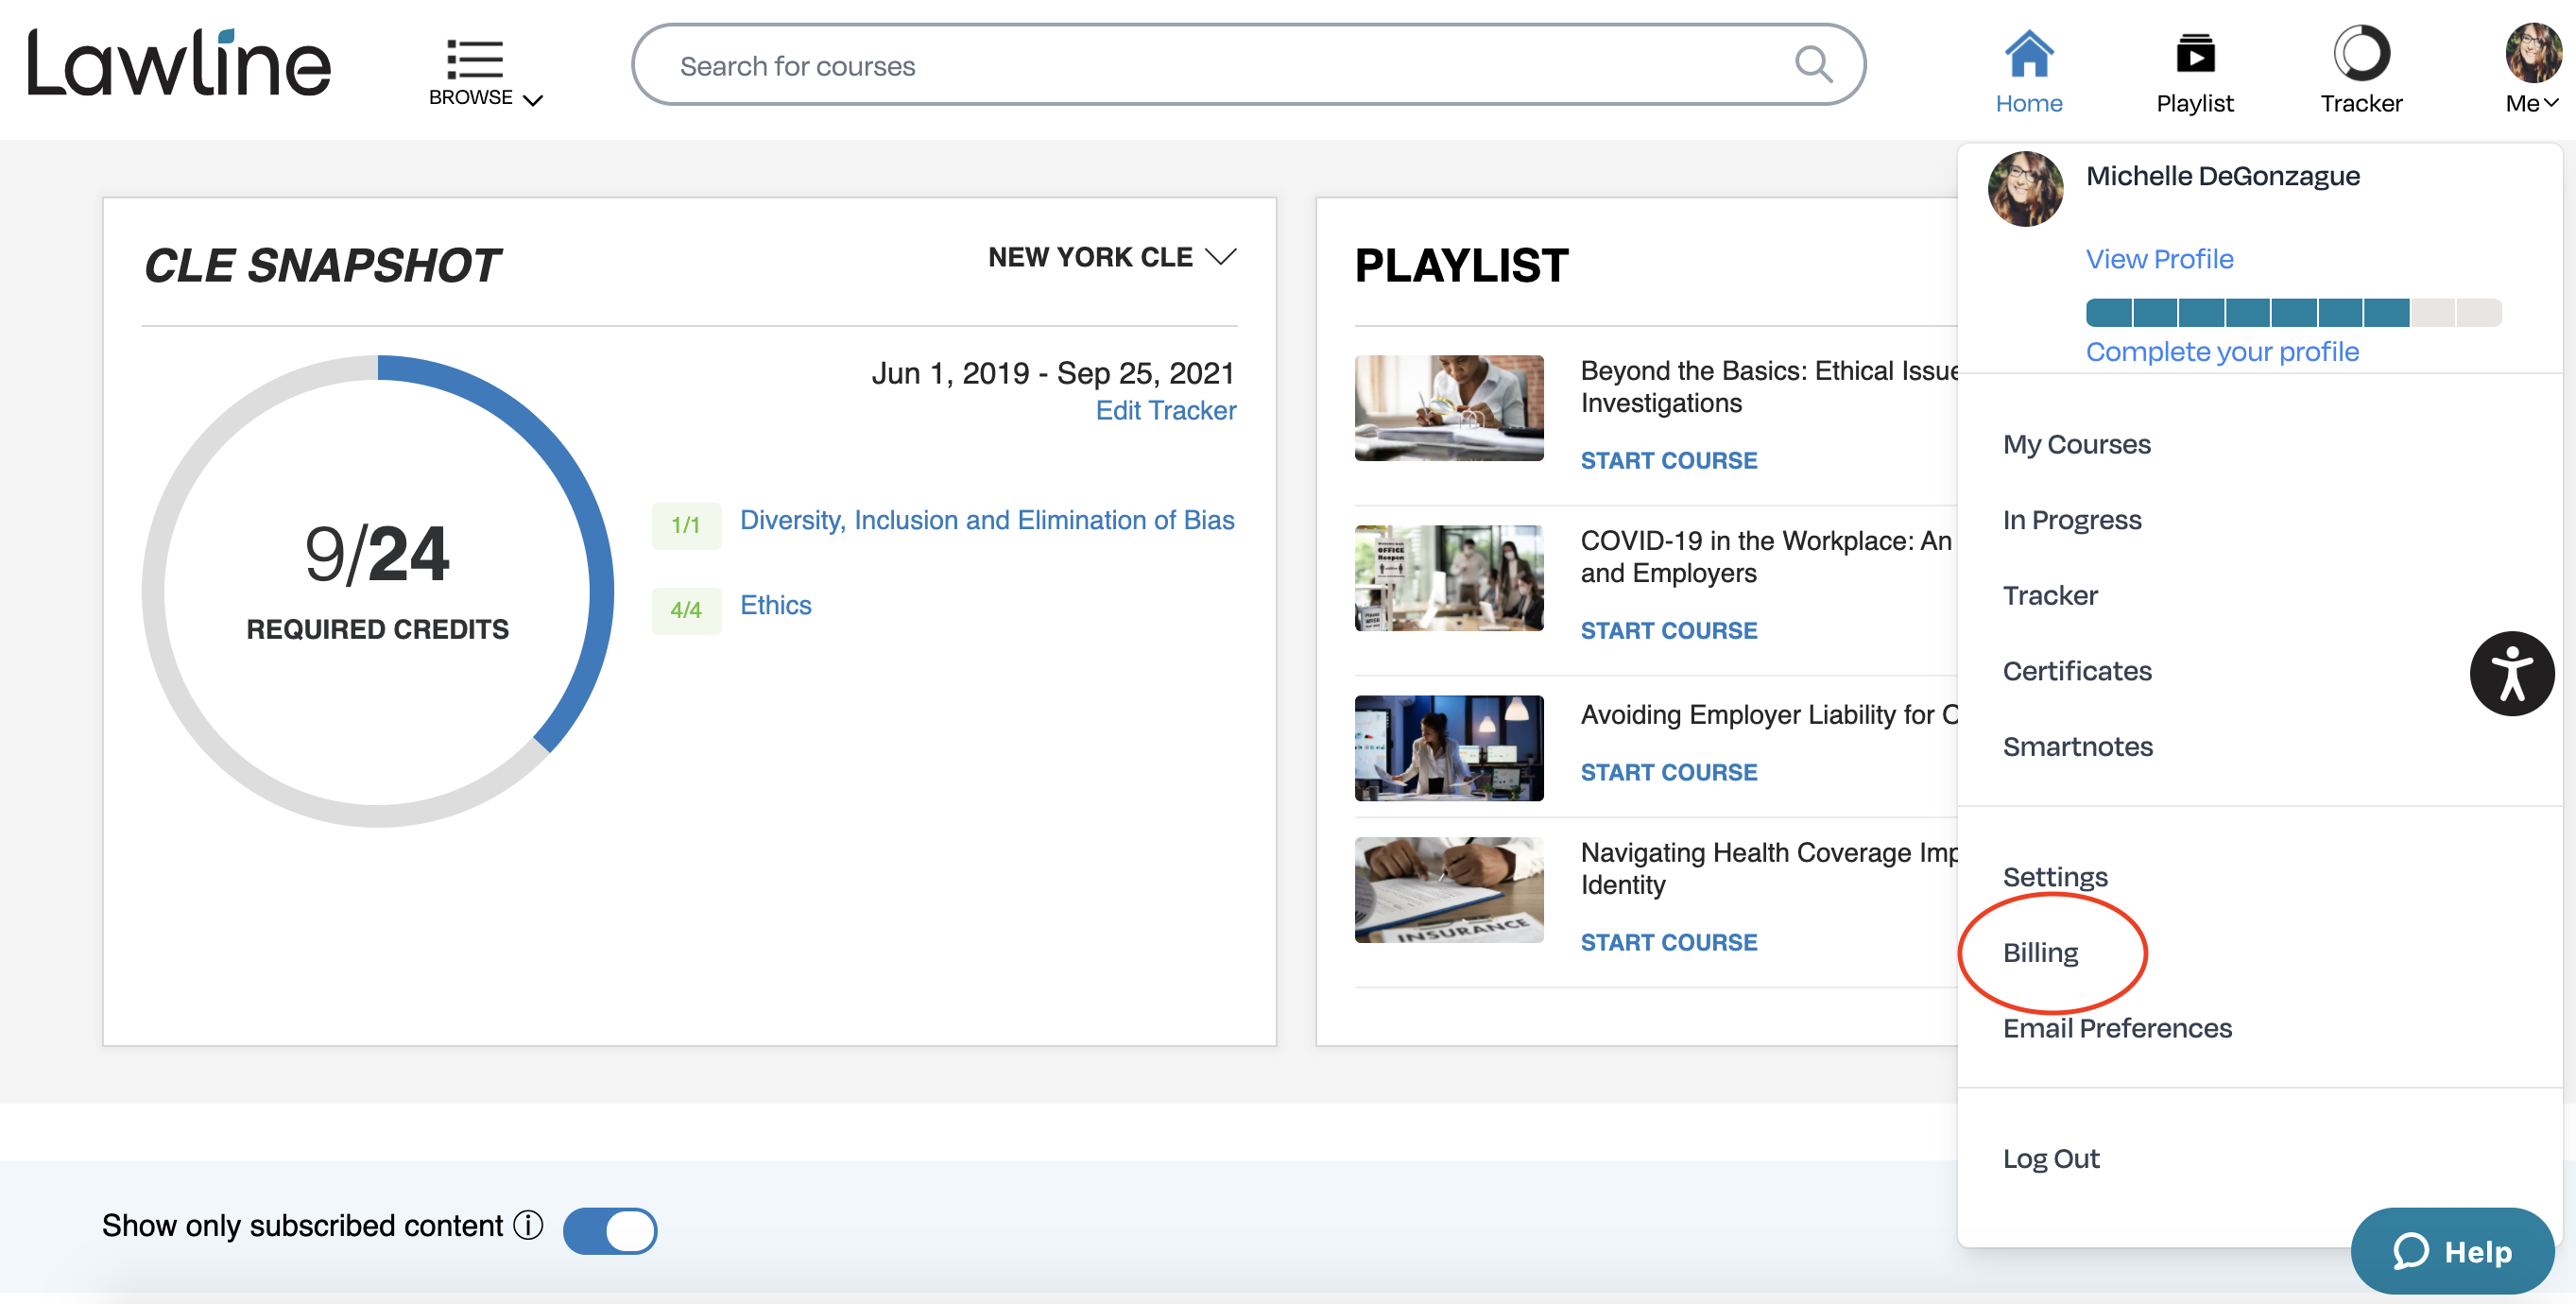Click the Michelle DeGonzague name

pyautogui.click(x=2222, y=176)
